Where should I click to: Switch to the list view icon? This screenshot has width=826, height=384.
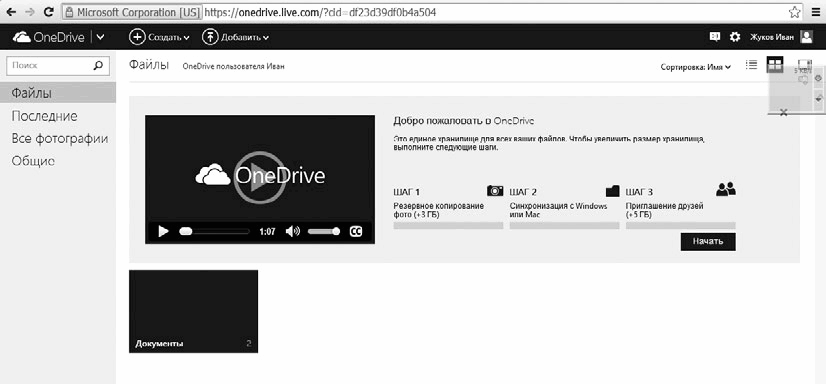coord(752,65)
